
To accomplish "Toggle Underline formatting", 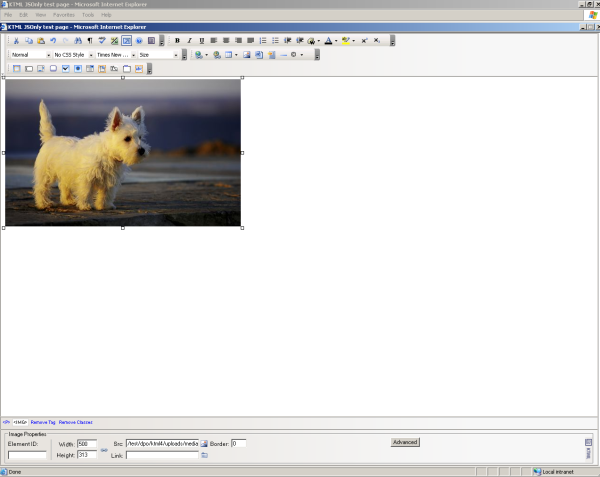I will click(201, 41).
